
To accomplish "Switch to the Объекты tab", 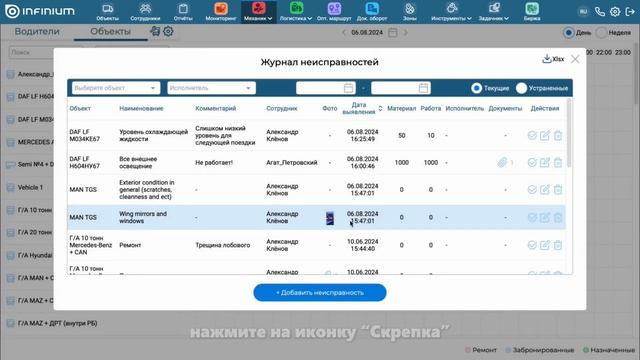I will tap(110, 31).
